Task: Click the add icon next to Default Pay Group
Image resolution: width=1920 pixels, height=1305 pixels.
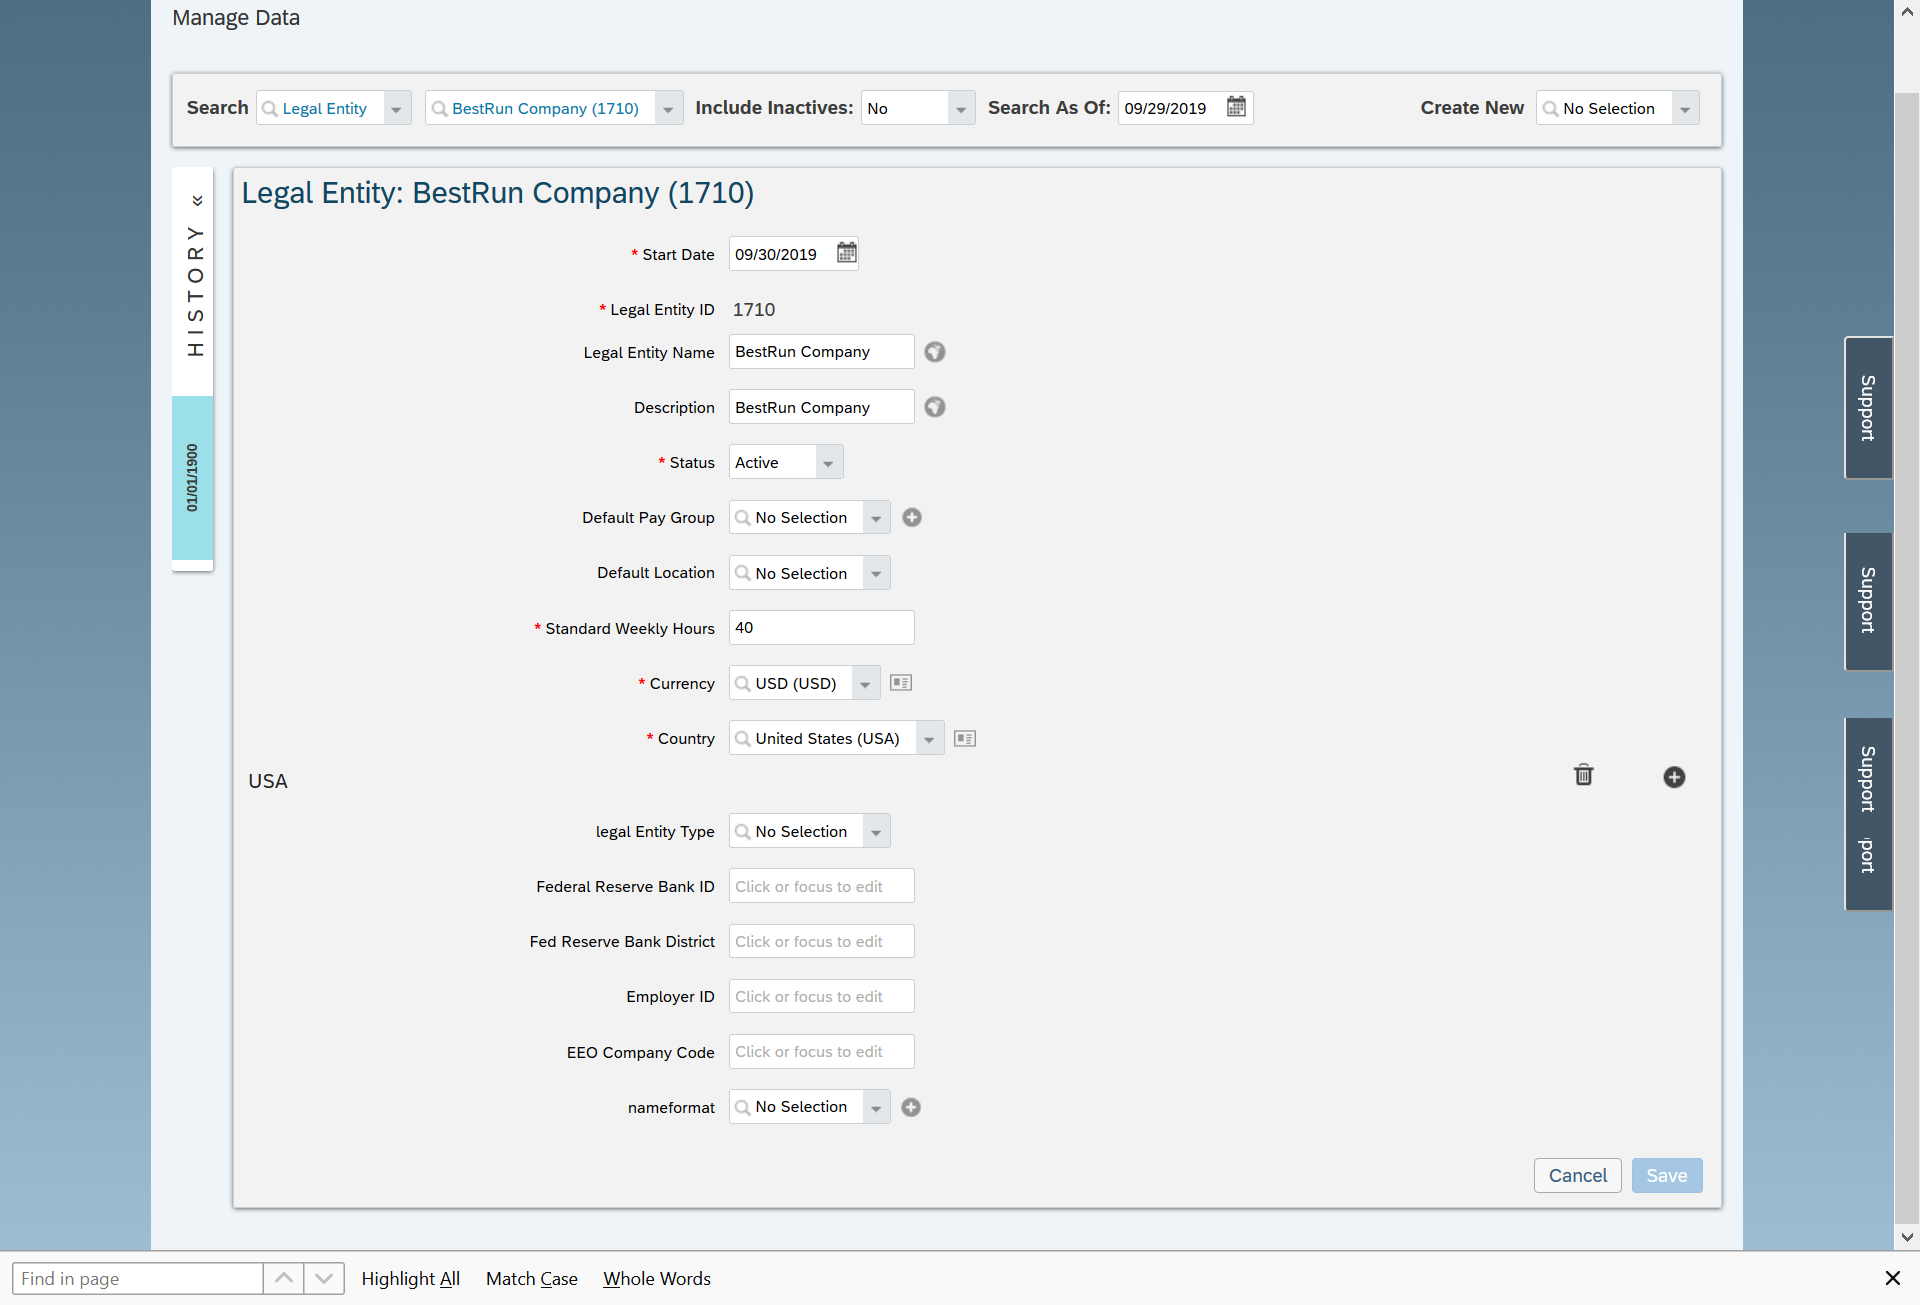Action: coord(912,517)
